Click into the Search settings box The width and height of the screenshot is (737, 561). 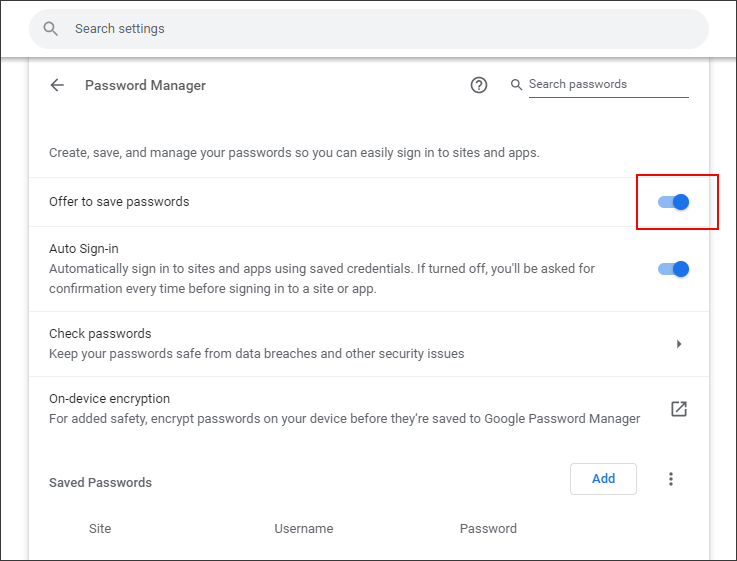[x=369, y=29]
